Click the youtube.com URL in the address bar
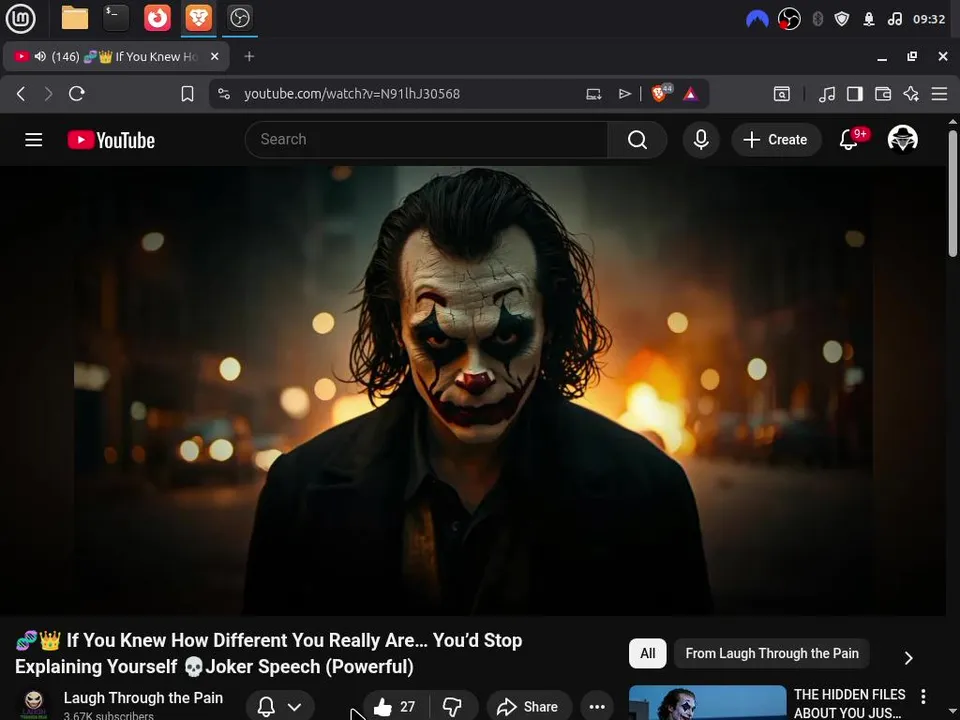Screen dimensions: 960x720 [x=352, y=94]
